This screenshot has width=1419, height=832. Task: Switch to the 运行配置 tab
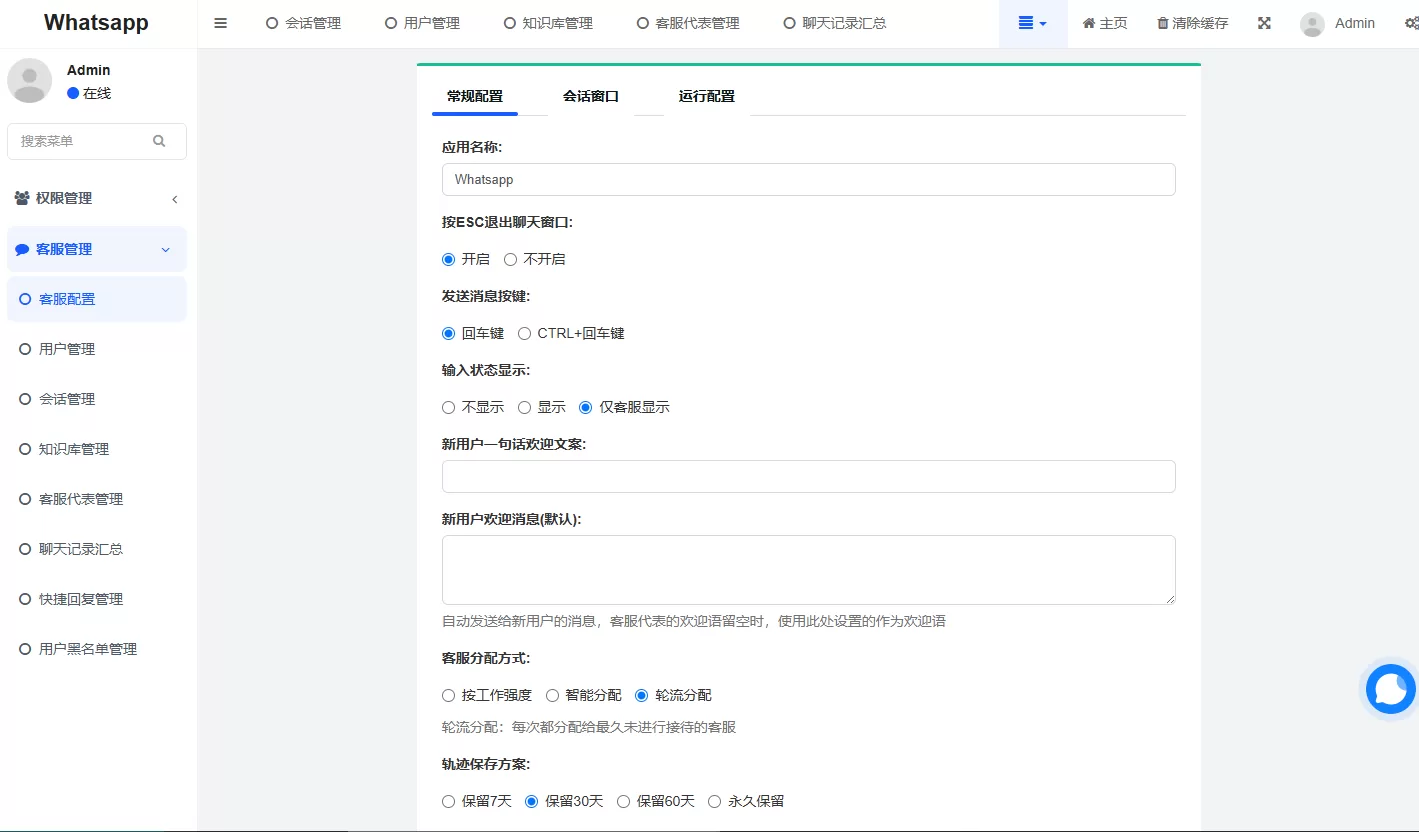tap(707, 96)
